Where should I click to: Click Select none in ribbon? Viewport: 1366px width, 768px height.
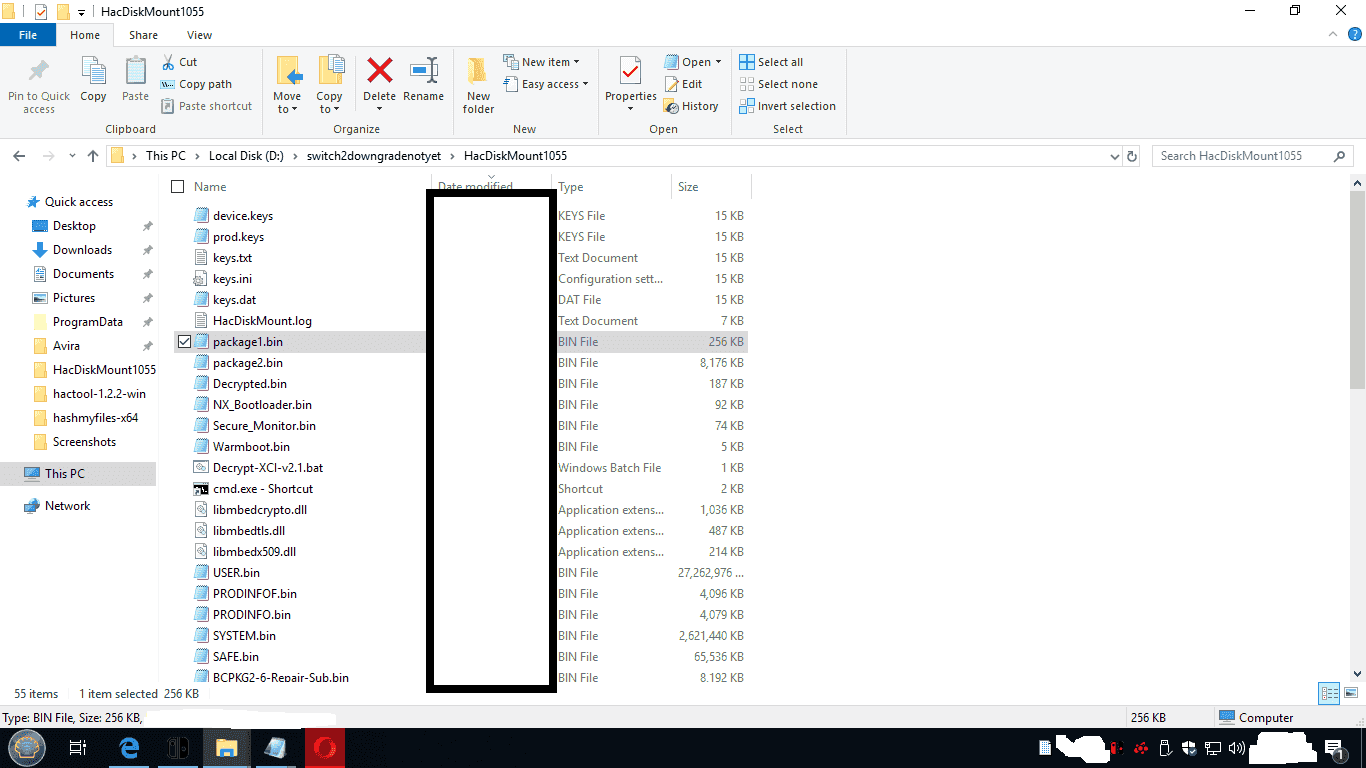(x=778, y=84)
